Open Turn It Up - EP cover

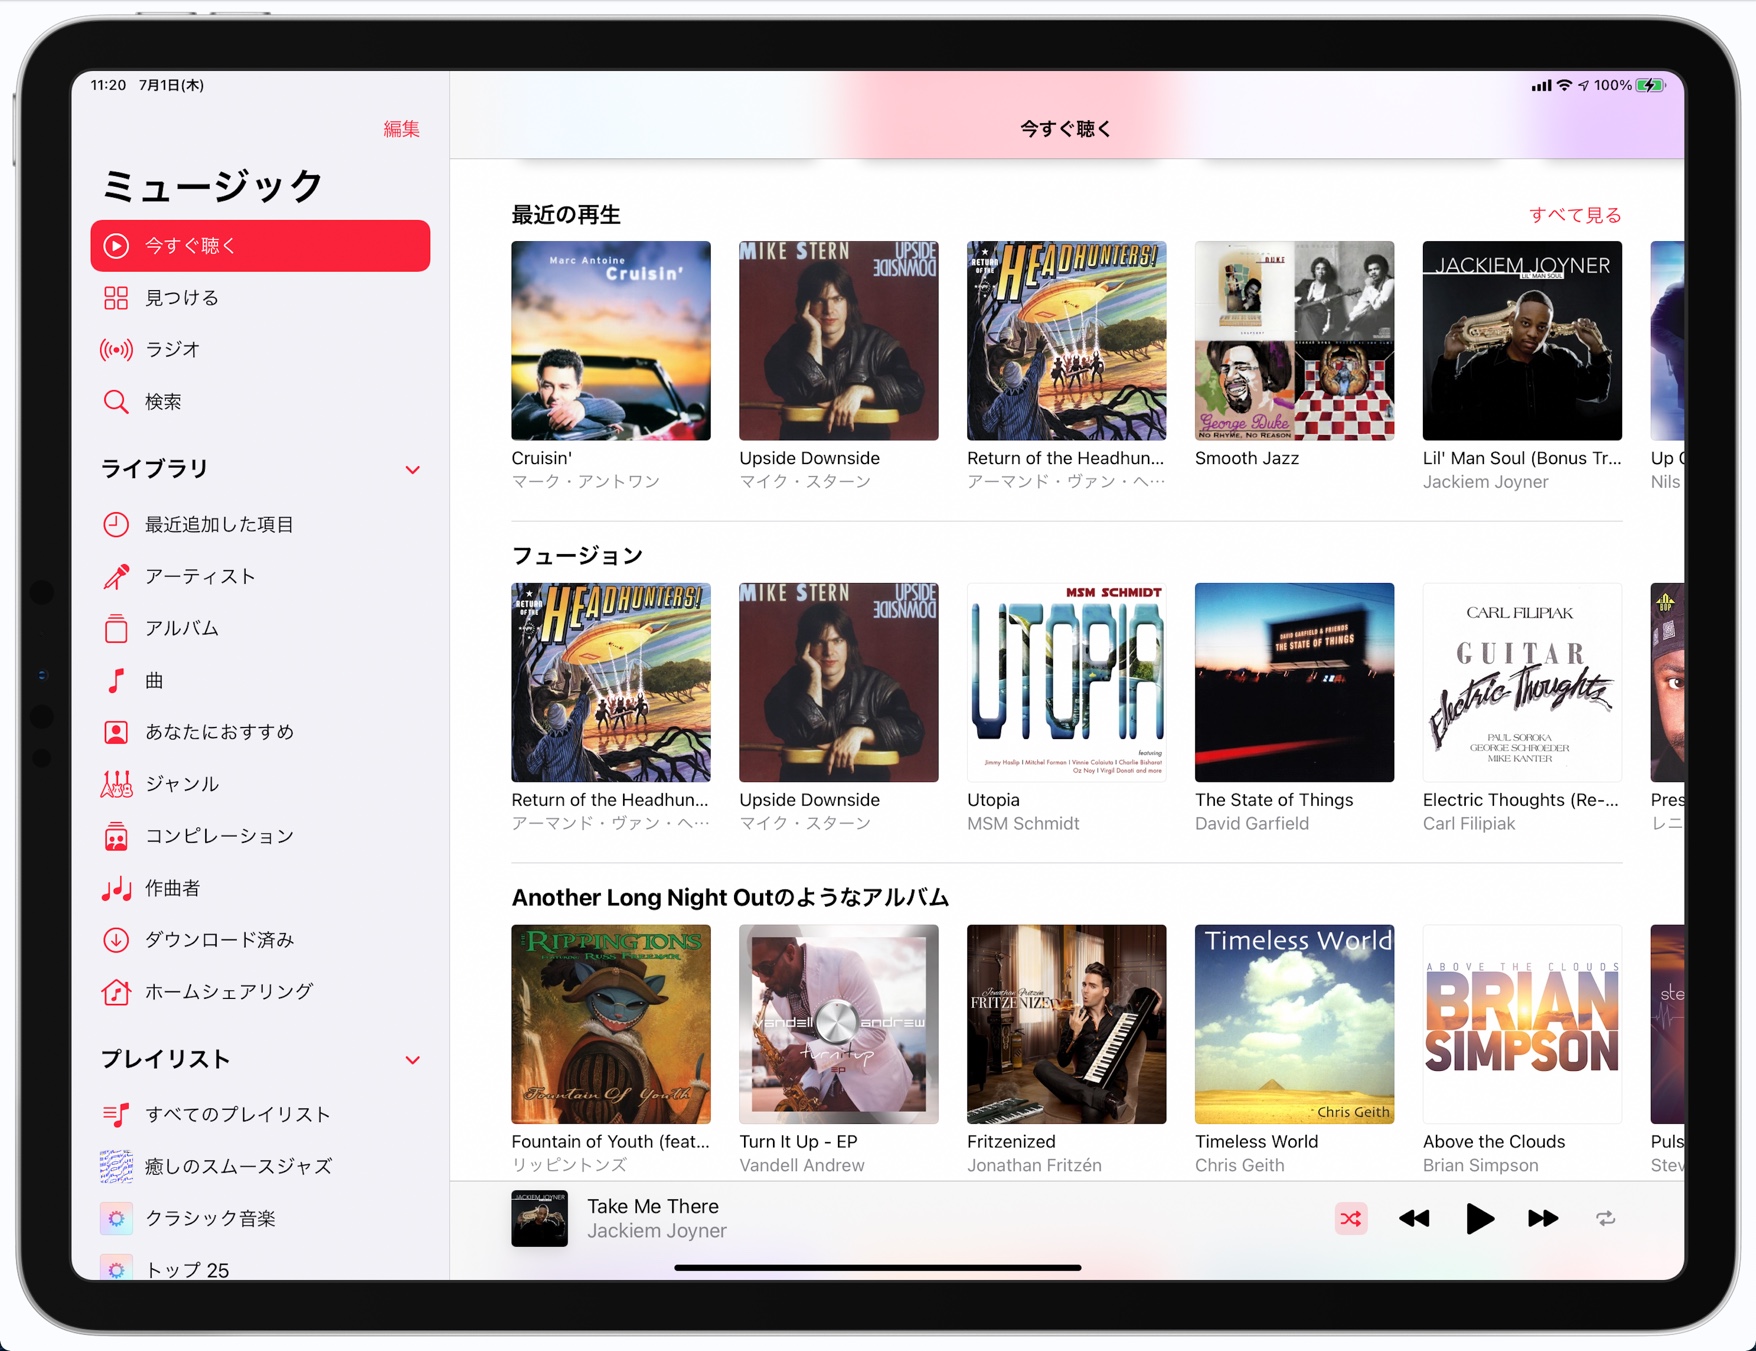coord(838,1024)
